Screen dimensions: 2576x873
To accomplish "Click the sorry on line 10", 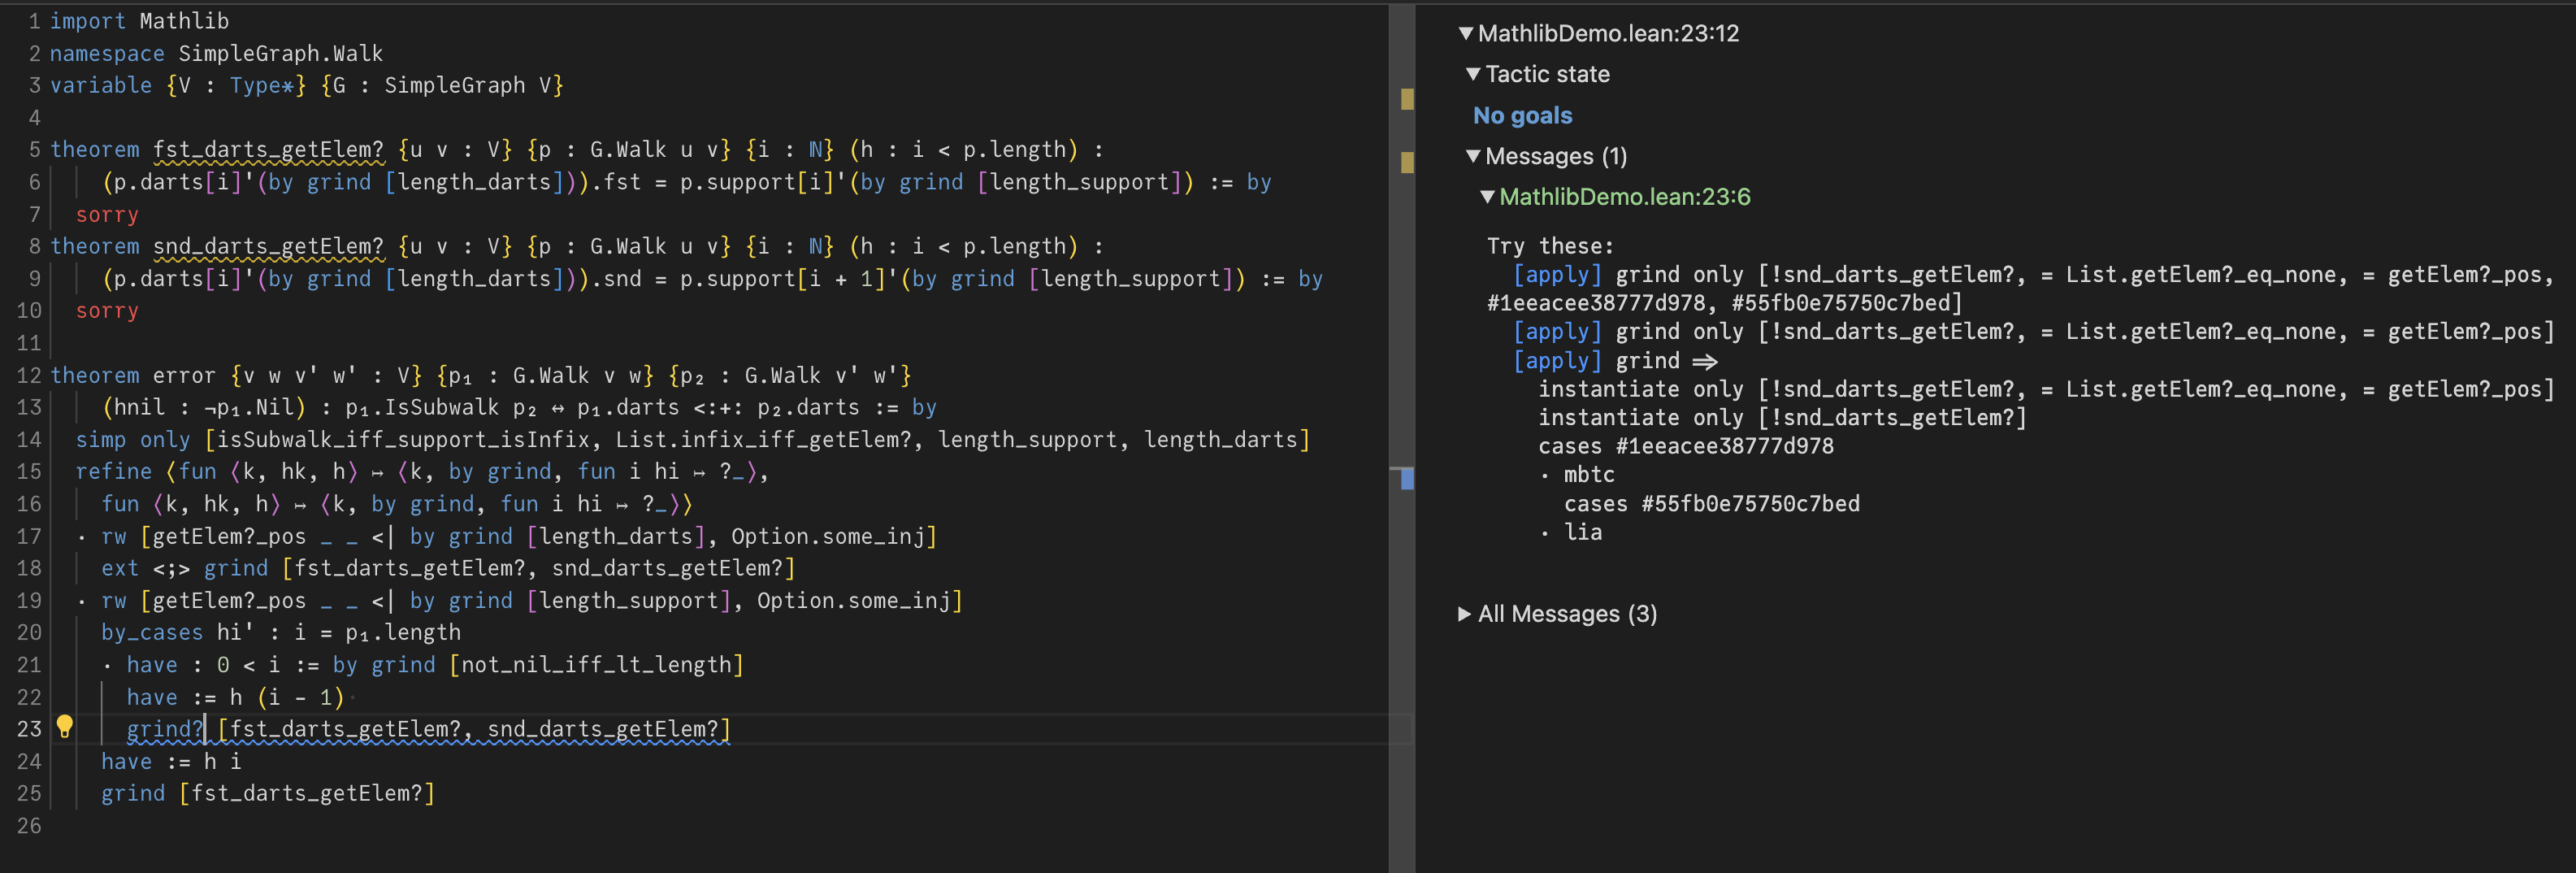I will 107,311.
